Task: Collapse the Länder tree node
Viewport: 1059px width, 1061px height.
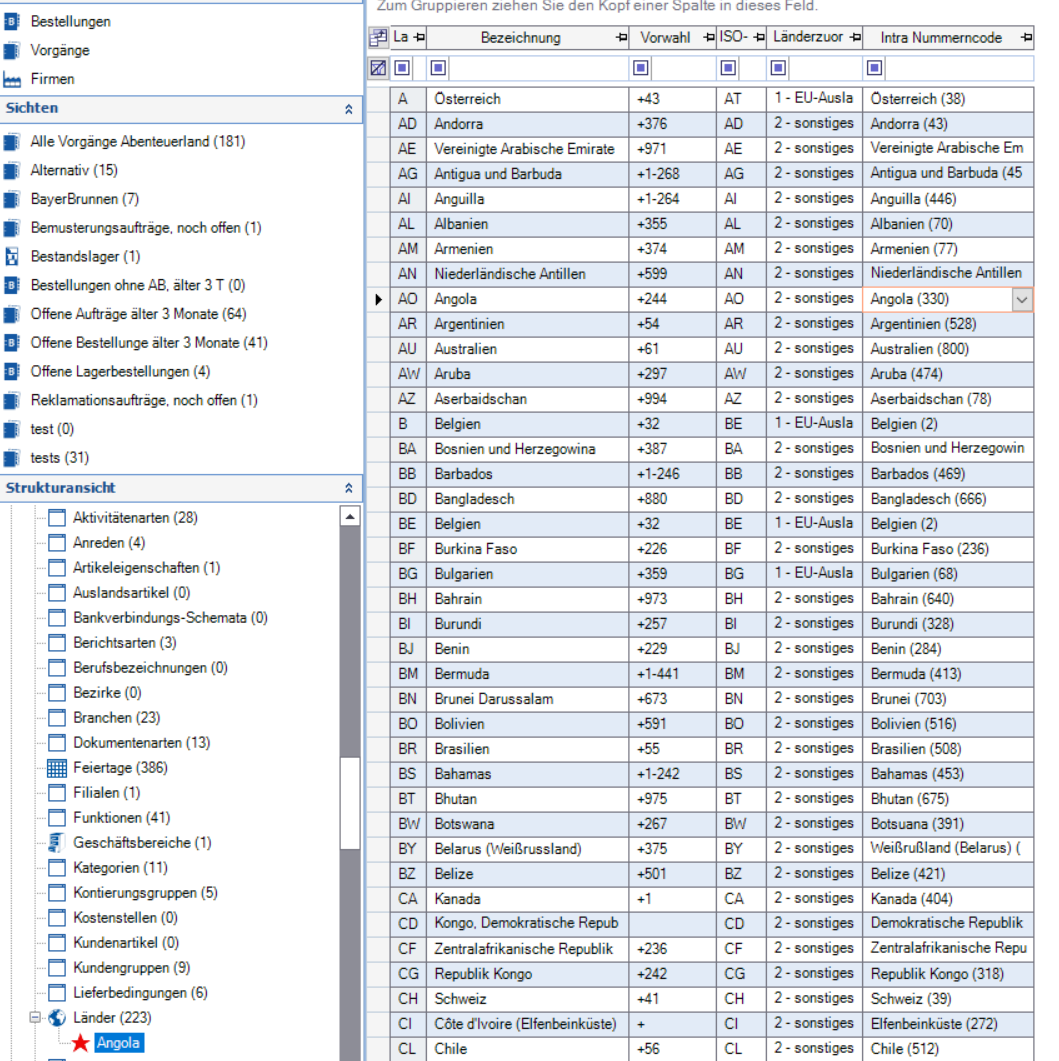Action: 36,1018
